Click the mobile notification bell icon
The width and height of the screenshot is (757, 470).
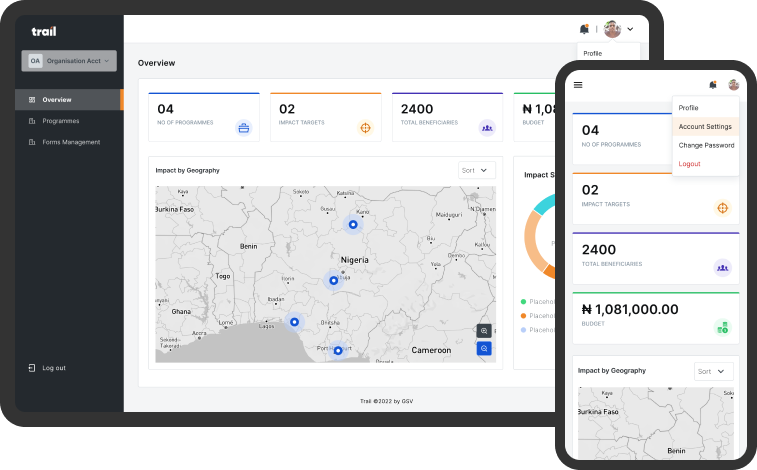coord(713,85)
